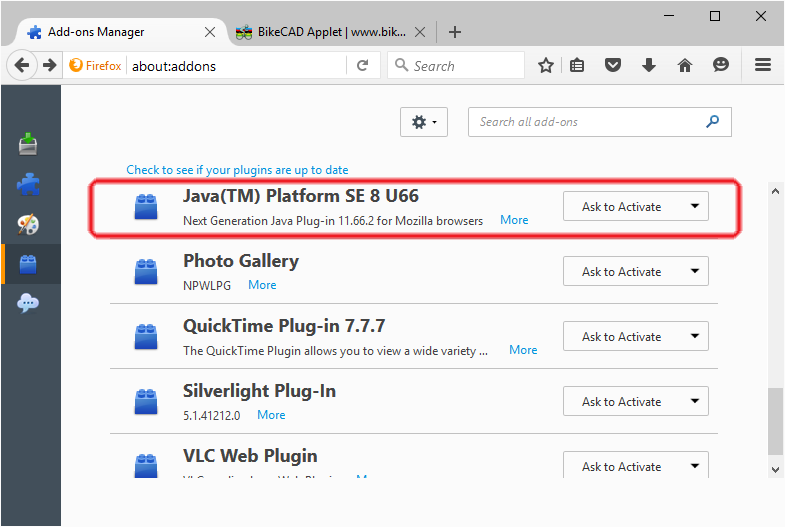
Task: Open the Pocket save icon
Action: coord(613,65)
